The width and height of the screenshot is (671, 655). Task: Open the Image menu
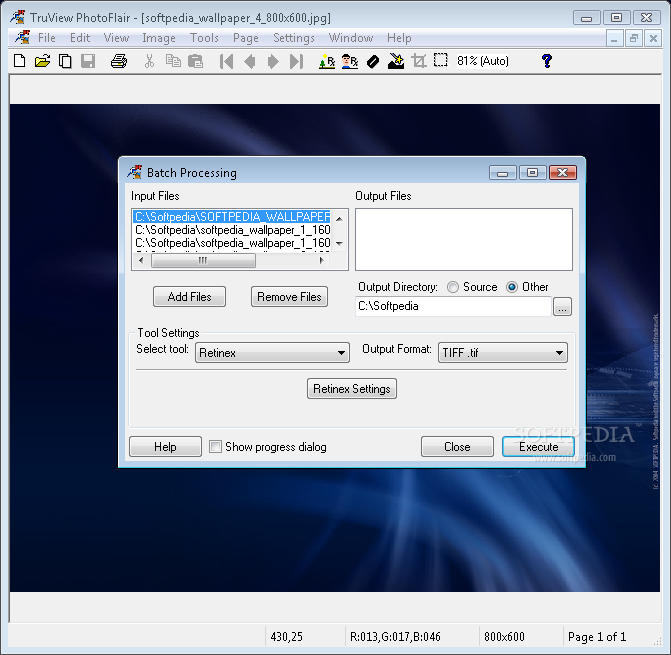coord(159,38)
